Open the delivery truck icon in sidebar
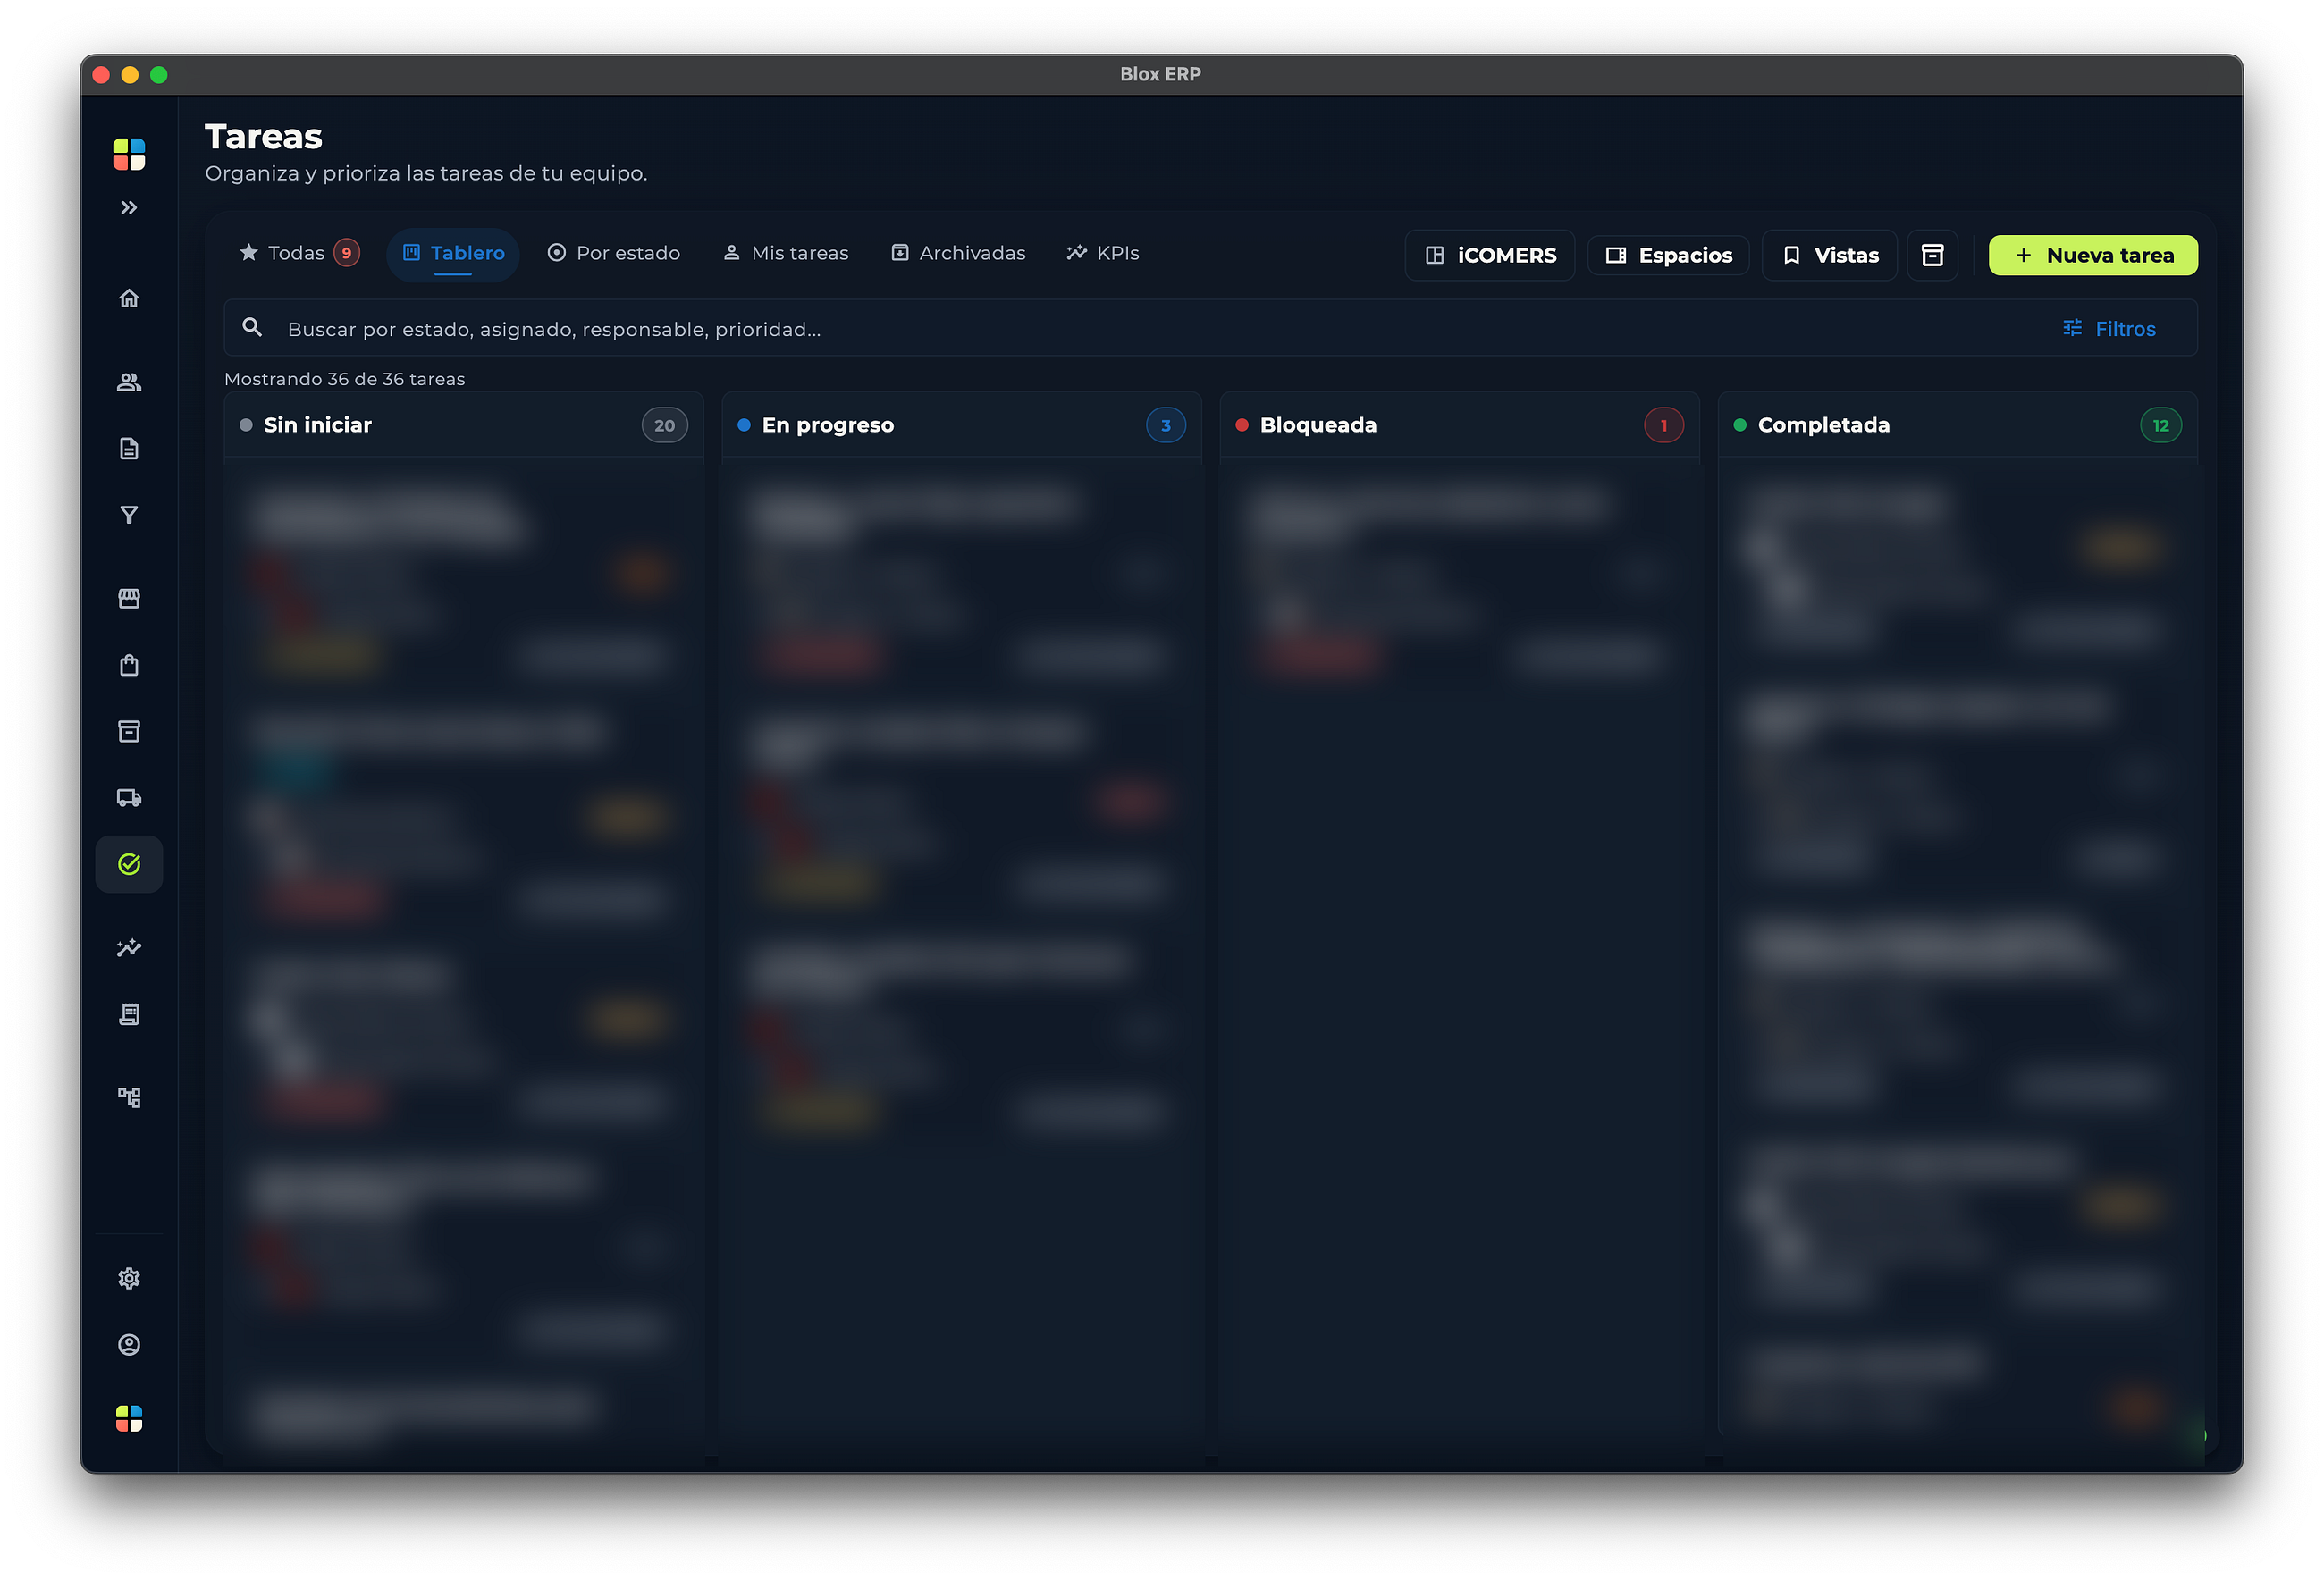This screenshot has height=1580, width=2324. (129, 798)
